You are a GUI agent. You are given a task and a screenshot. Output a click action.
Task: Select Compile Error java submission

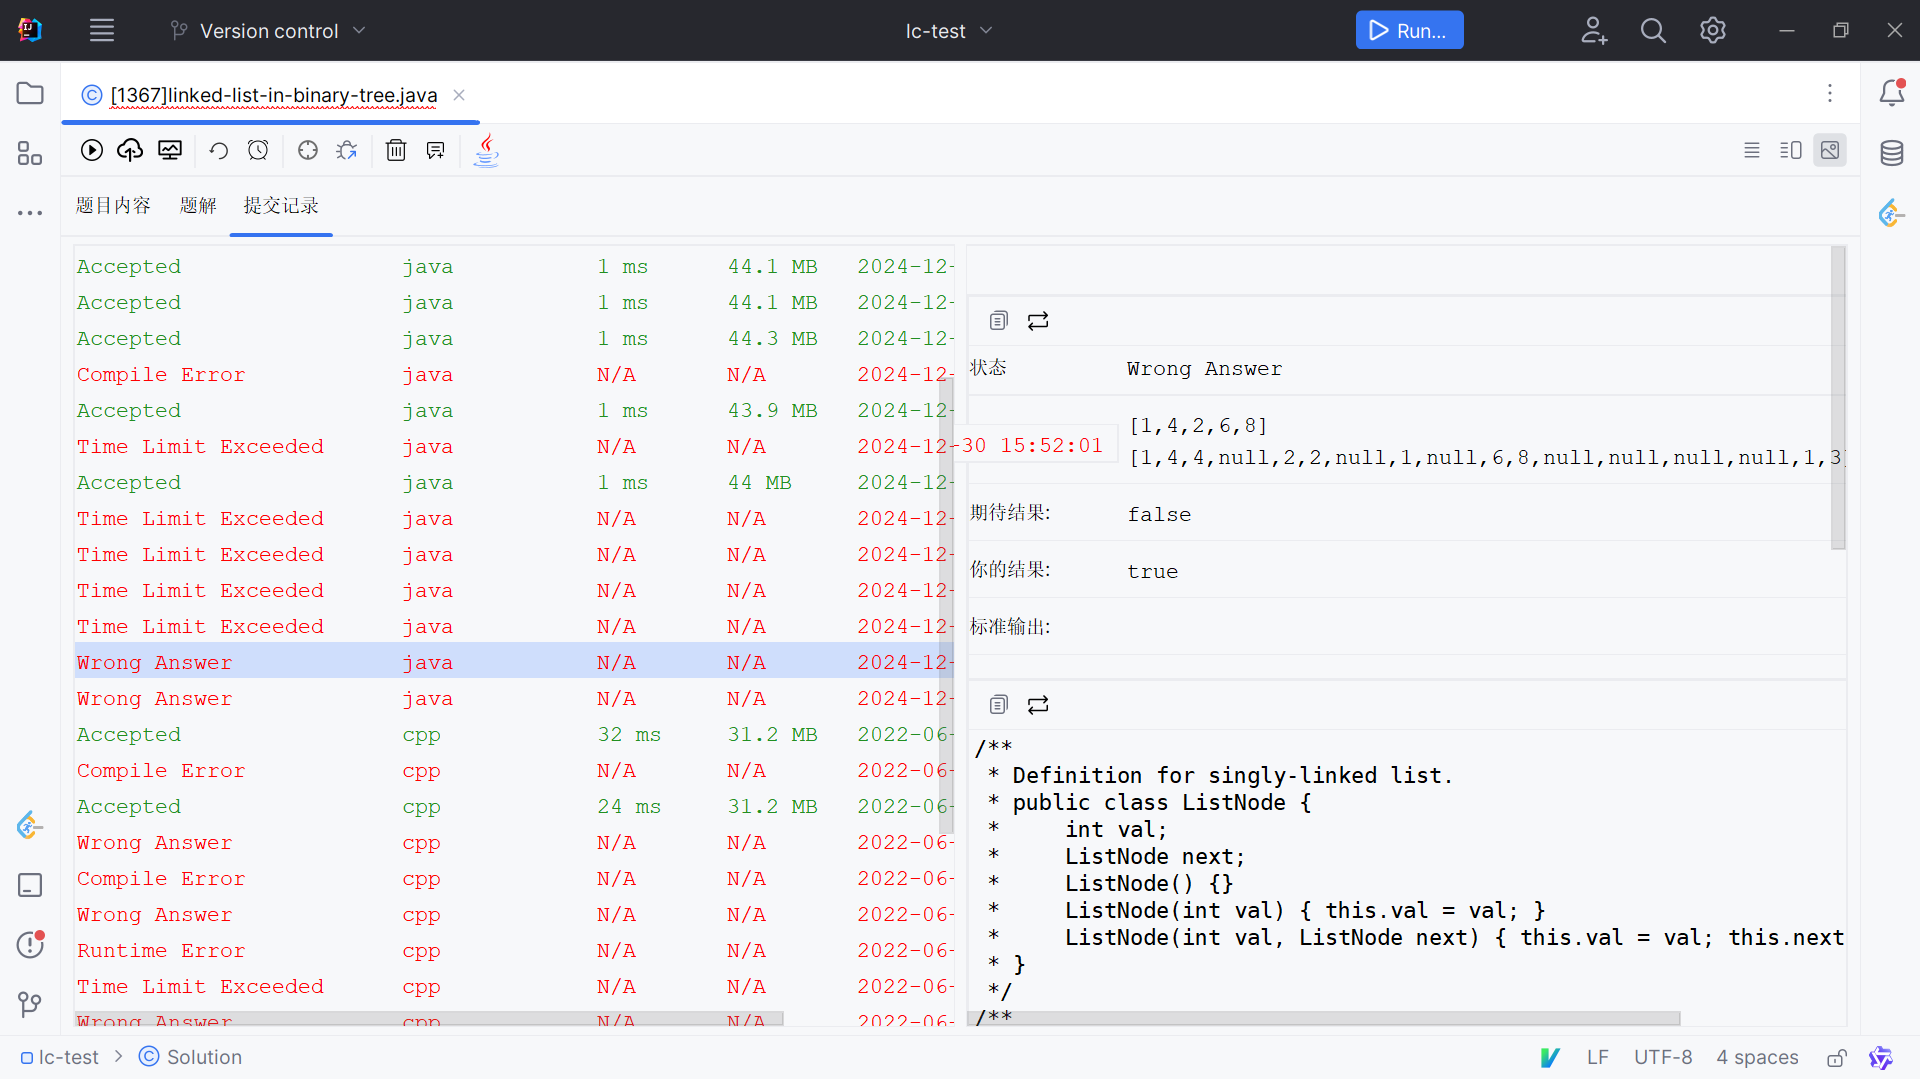pyautogui.click(x=514, y=374)
